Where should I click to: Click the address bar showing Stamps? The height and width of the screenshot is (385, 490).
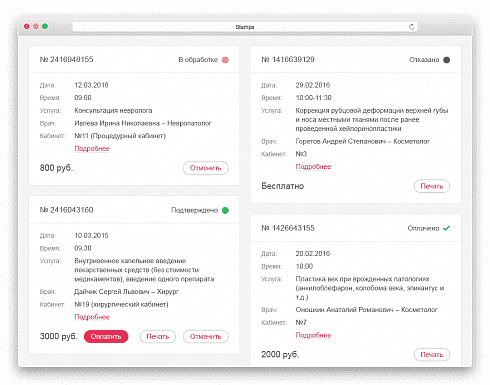coord(245,27)
